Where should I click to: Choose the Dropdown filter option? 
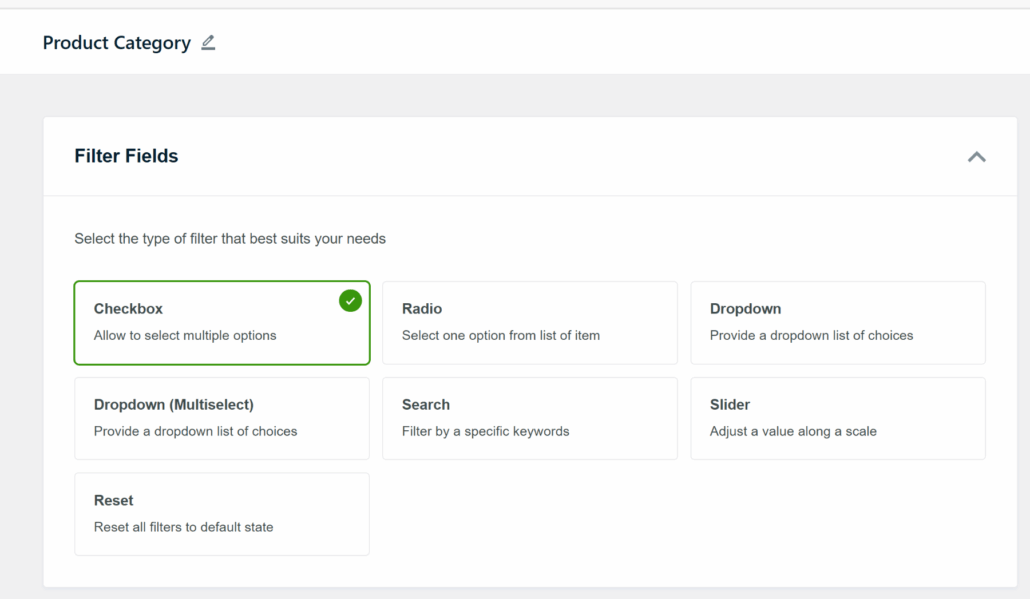pos(838,322)
